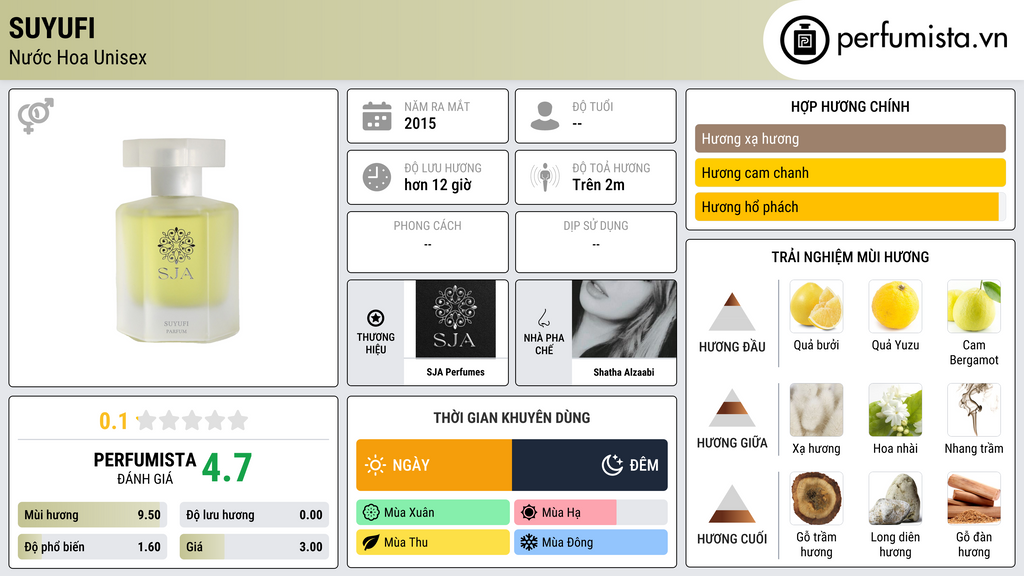
Task: Open the Xạ hương note image
Action: click(x=816, y=409)
